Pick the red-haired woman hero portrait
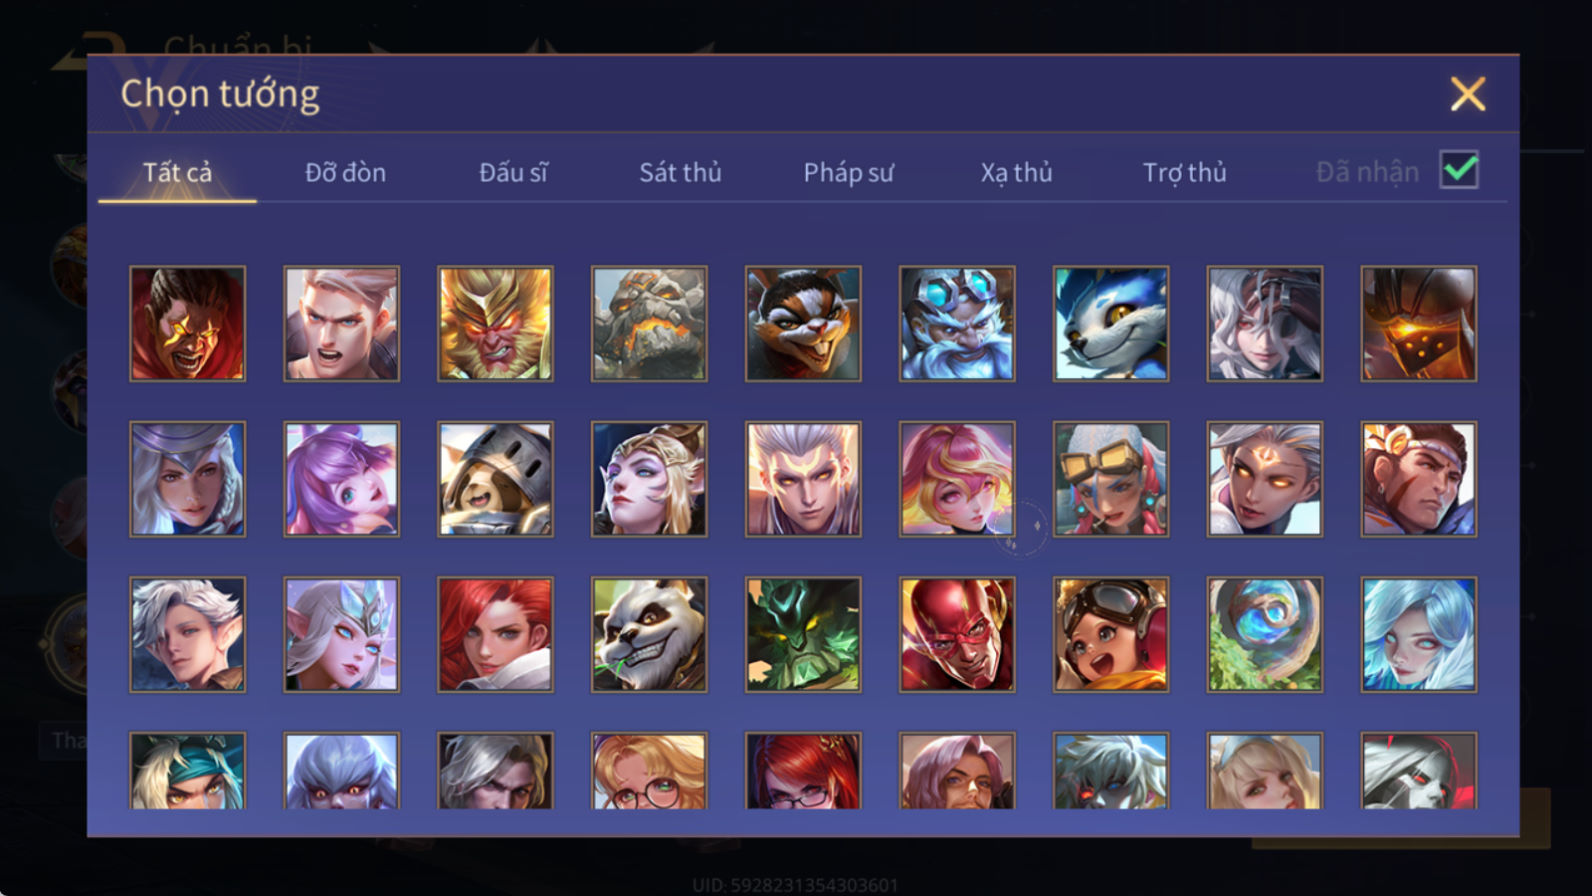The height and width of the screenshot is (896, 1592). 495,634
